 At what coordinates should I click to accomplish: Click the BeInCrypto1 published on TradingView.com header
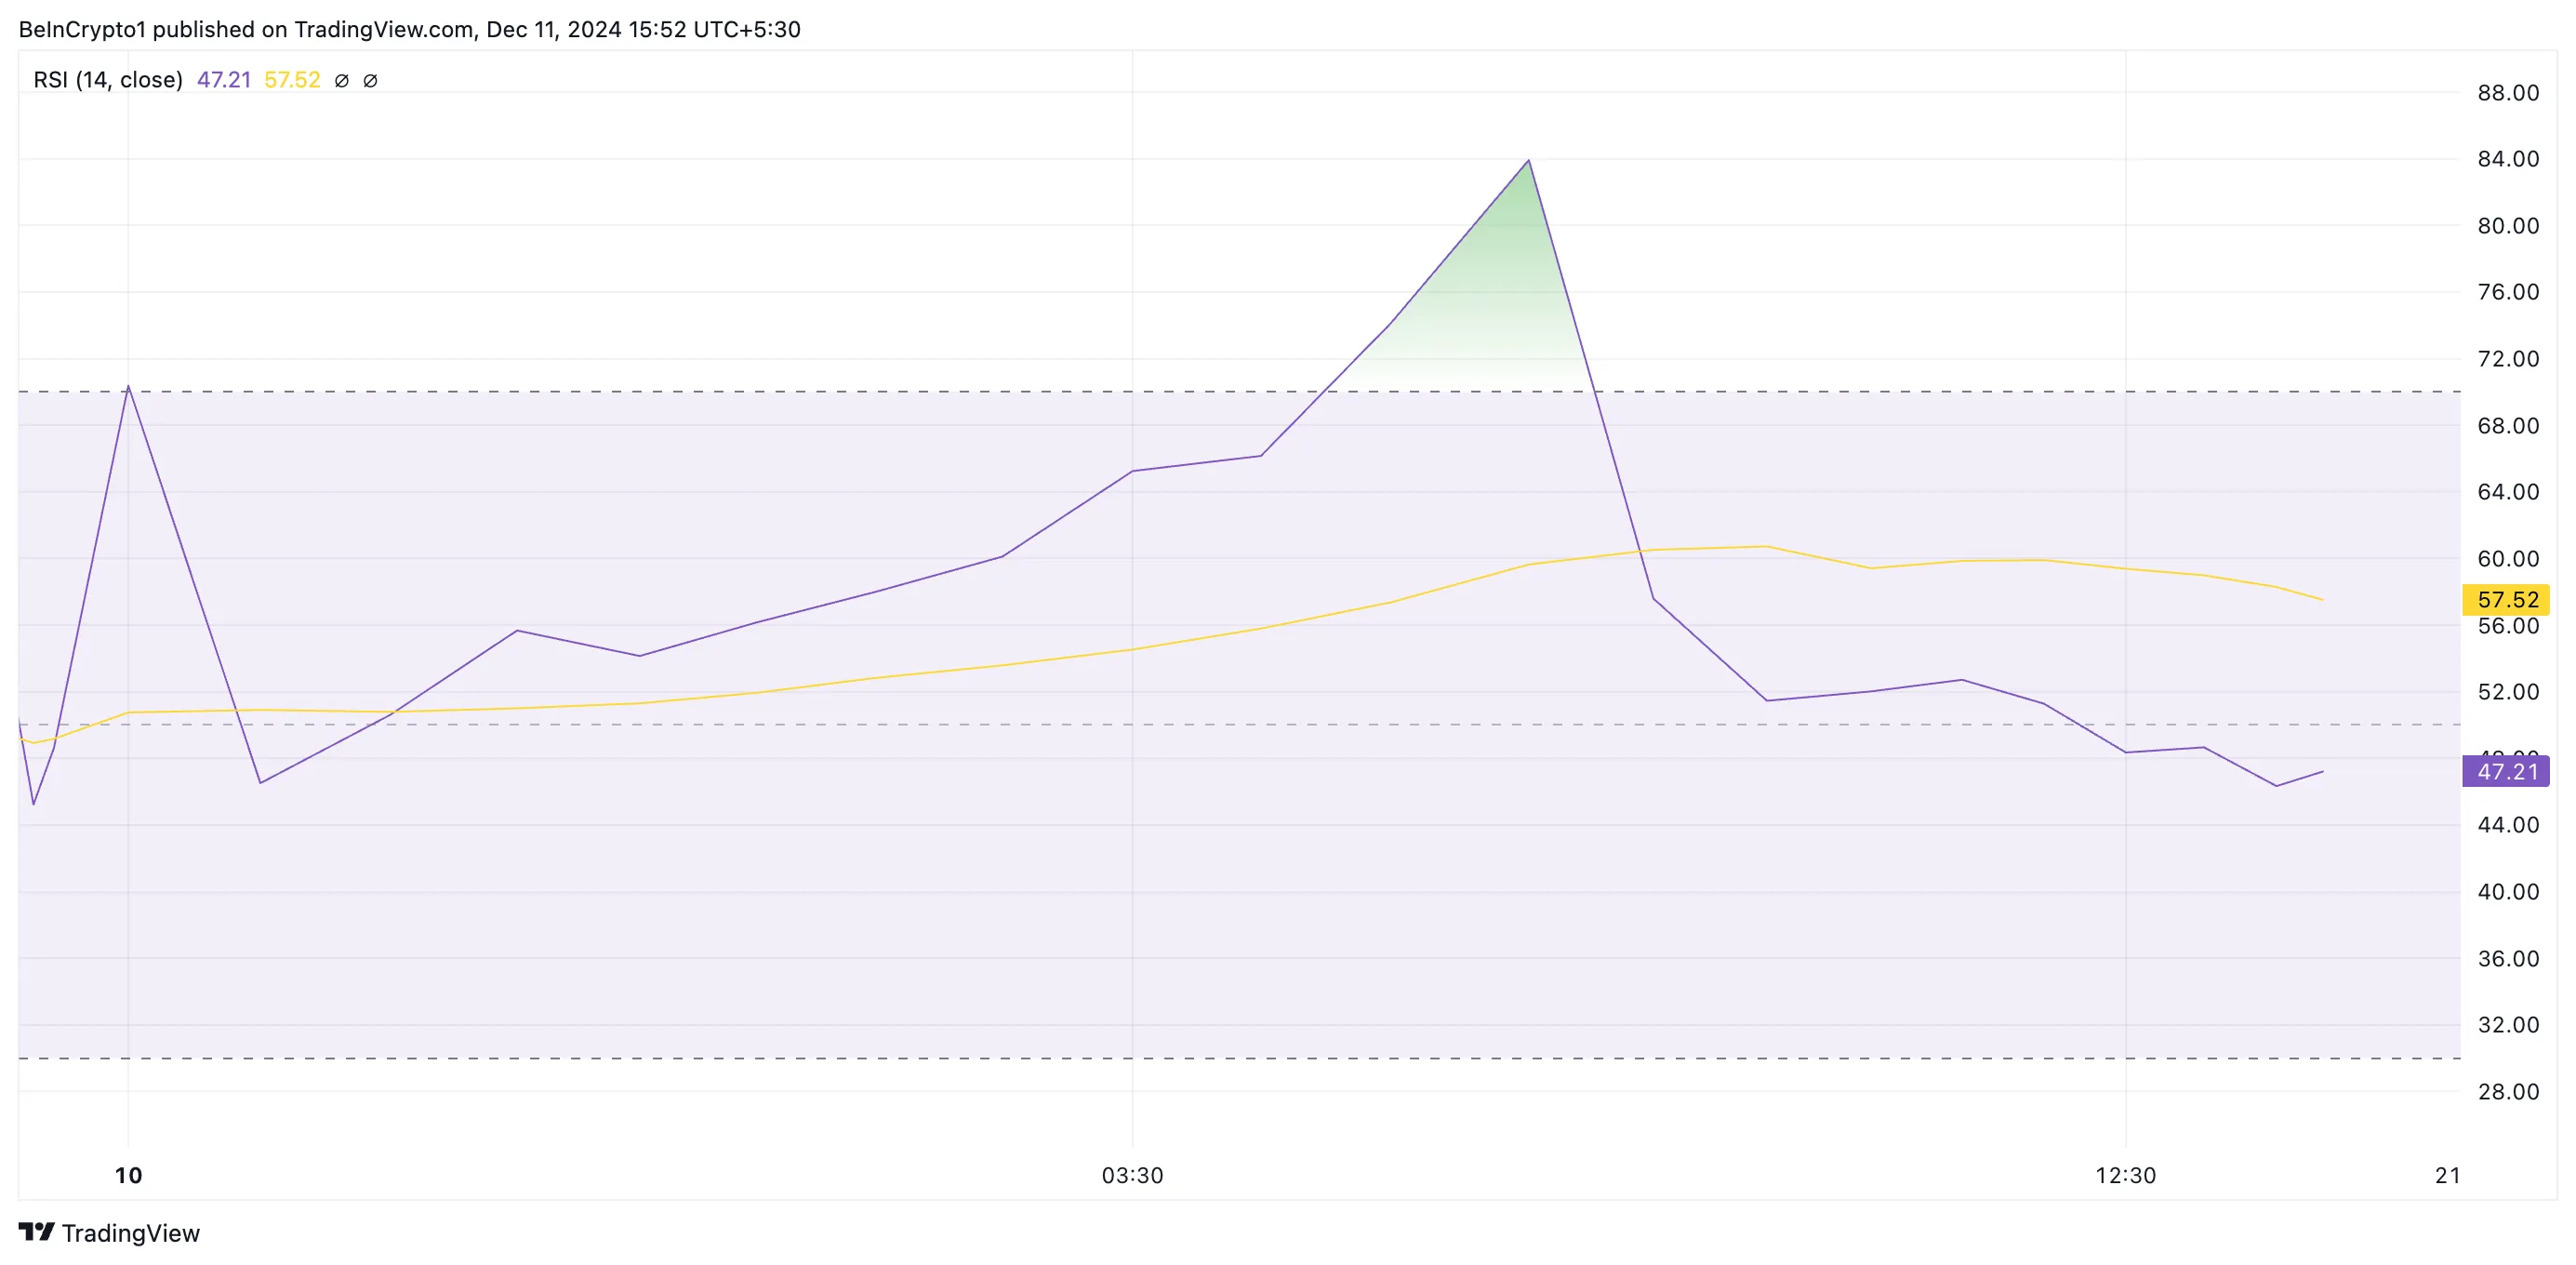pos(410,29)
